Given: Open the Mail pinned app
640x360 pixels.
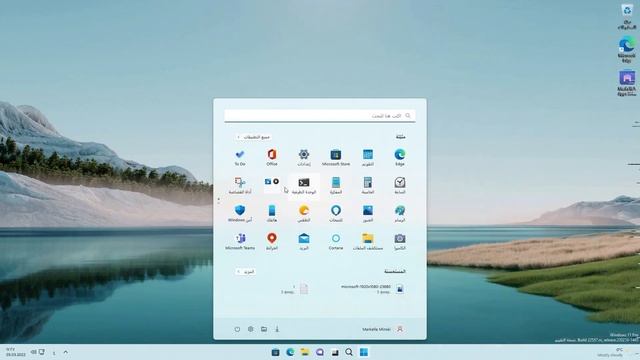Looking at the screenshot, I should [x=304, y=241].
